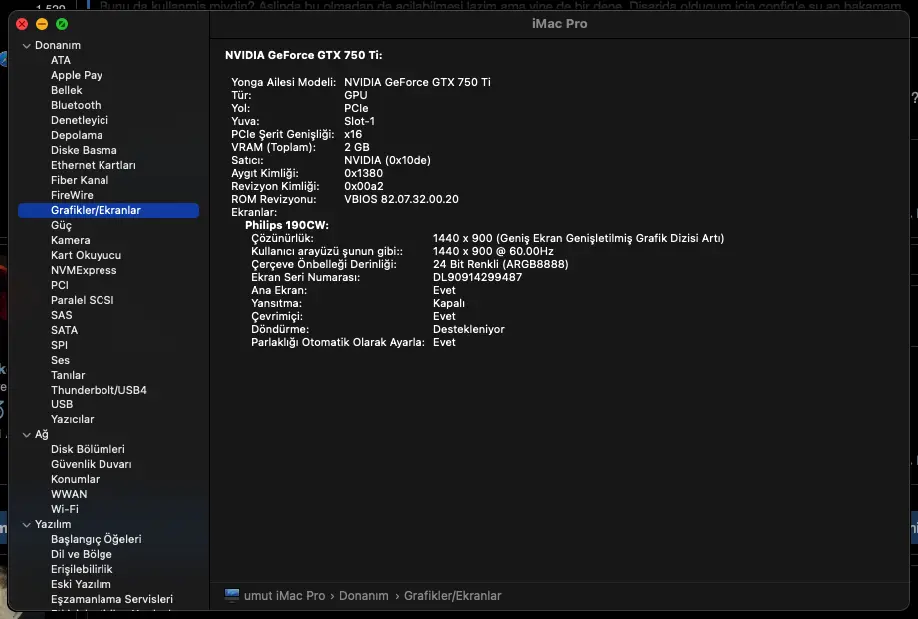The image size is (918, 619).
Task: Open the Tanılar entry
Action: click(x=68, y=375)
